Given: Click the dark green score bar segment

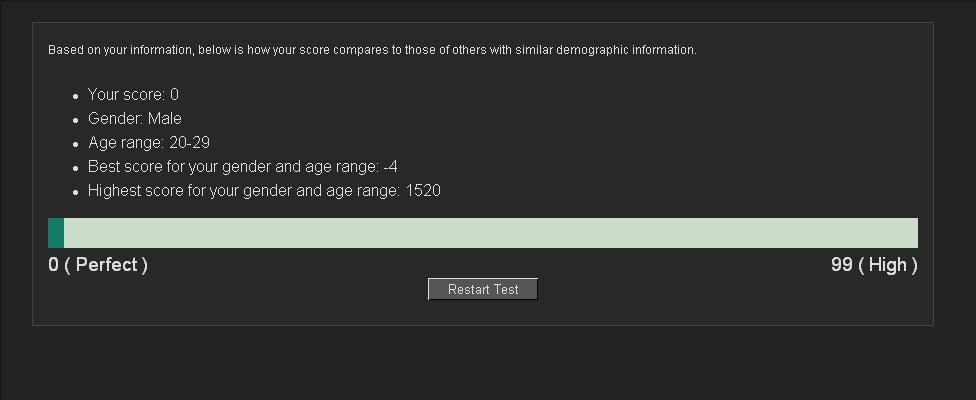Looking at the screenshot, I should pyautogui.click(x=56, y=233).
